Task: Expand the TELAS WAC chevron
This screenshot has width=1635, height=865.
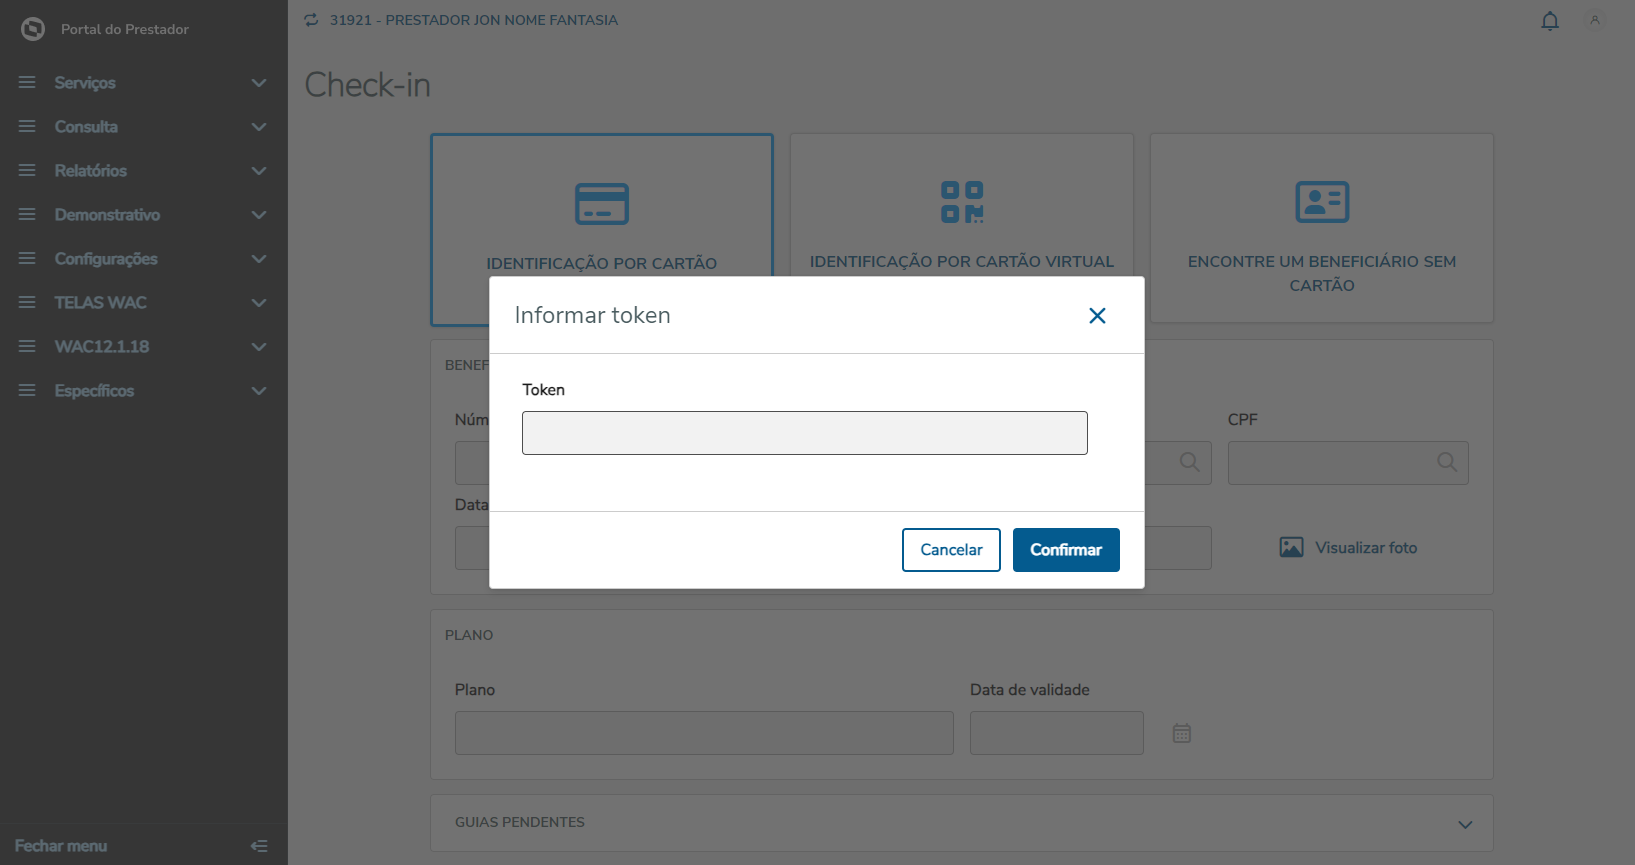Action: [259, 303]
